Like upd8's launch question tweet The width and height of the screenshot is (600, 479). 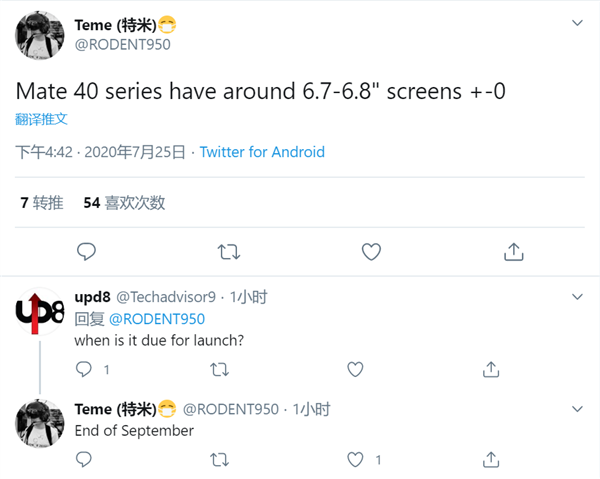point(355,369)
